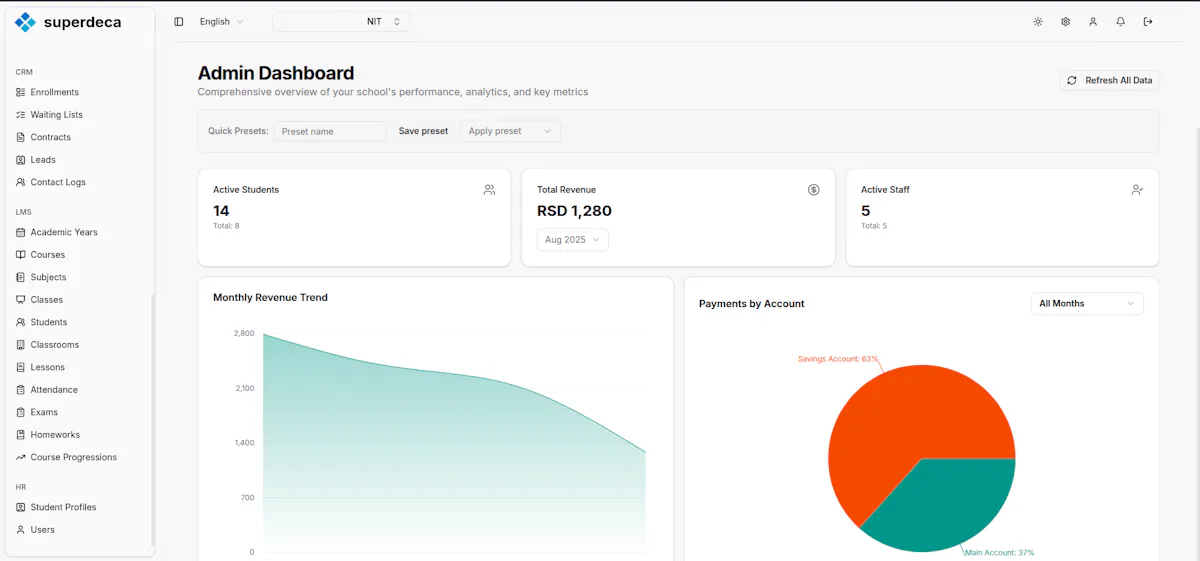This screenshot has height=561, width=1200.
Task: Click the sidebar vertical scrollbar
Action: (152, 420)
